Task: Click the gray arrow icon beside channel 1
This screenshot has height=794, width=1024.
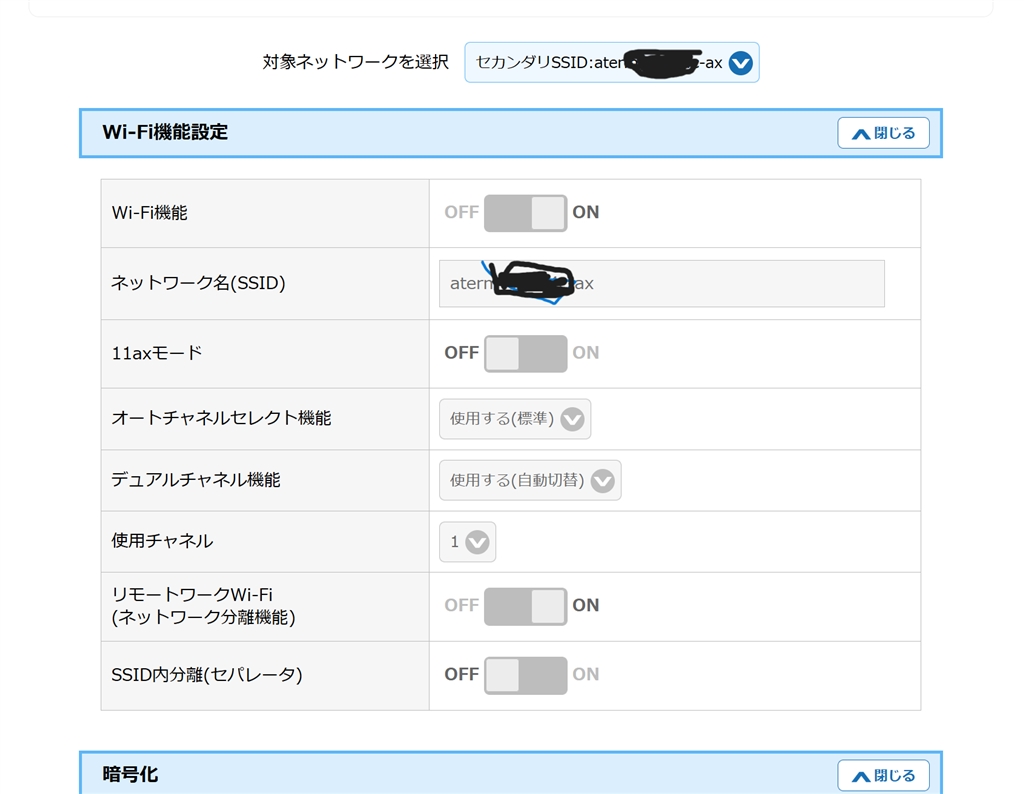Action: (x=478, y=543)
